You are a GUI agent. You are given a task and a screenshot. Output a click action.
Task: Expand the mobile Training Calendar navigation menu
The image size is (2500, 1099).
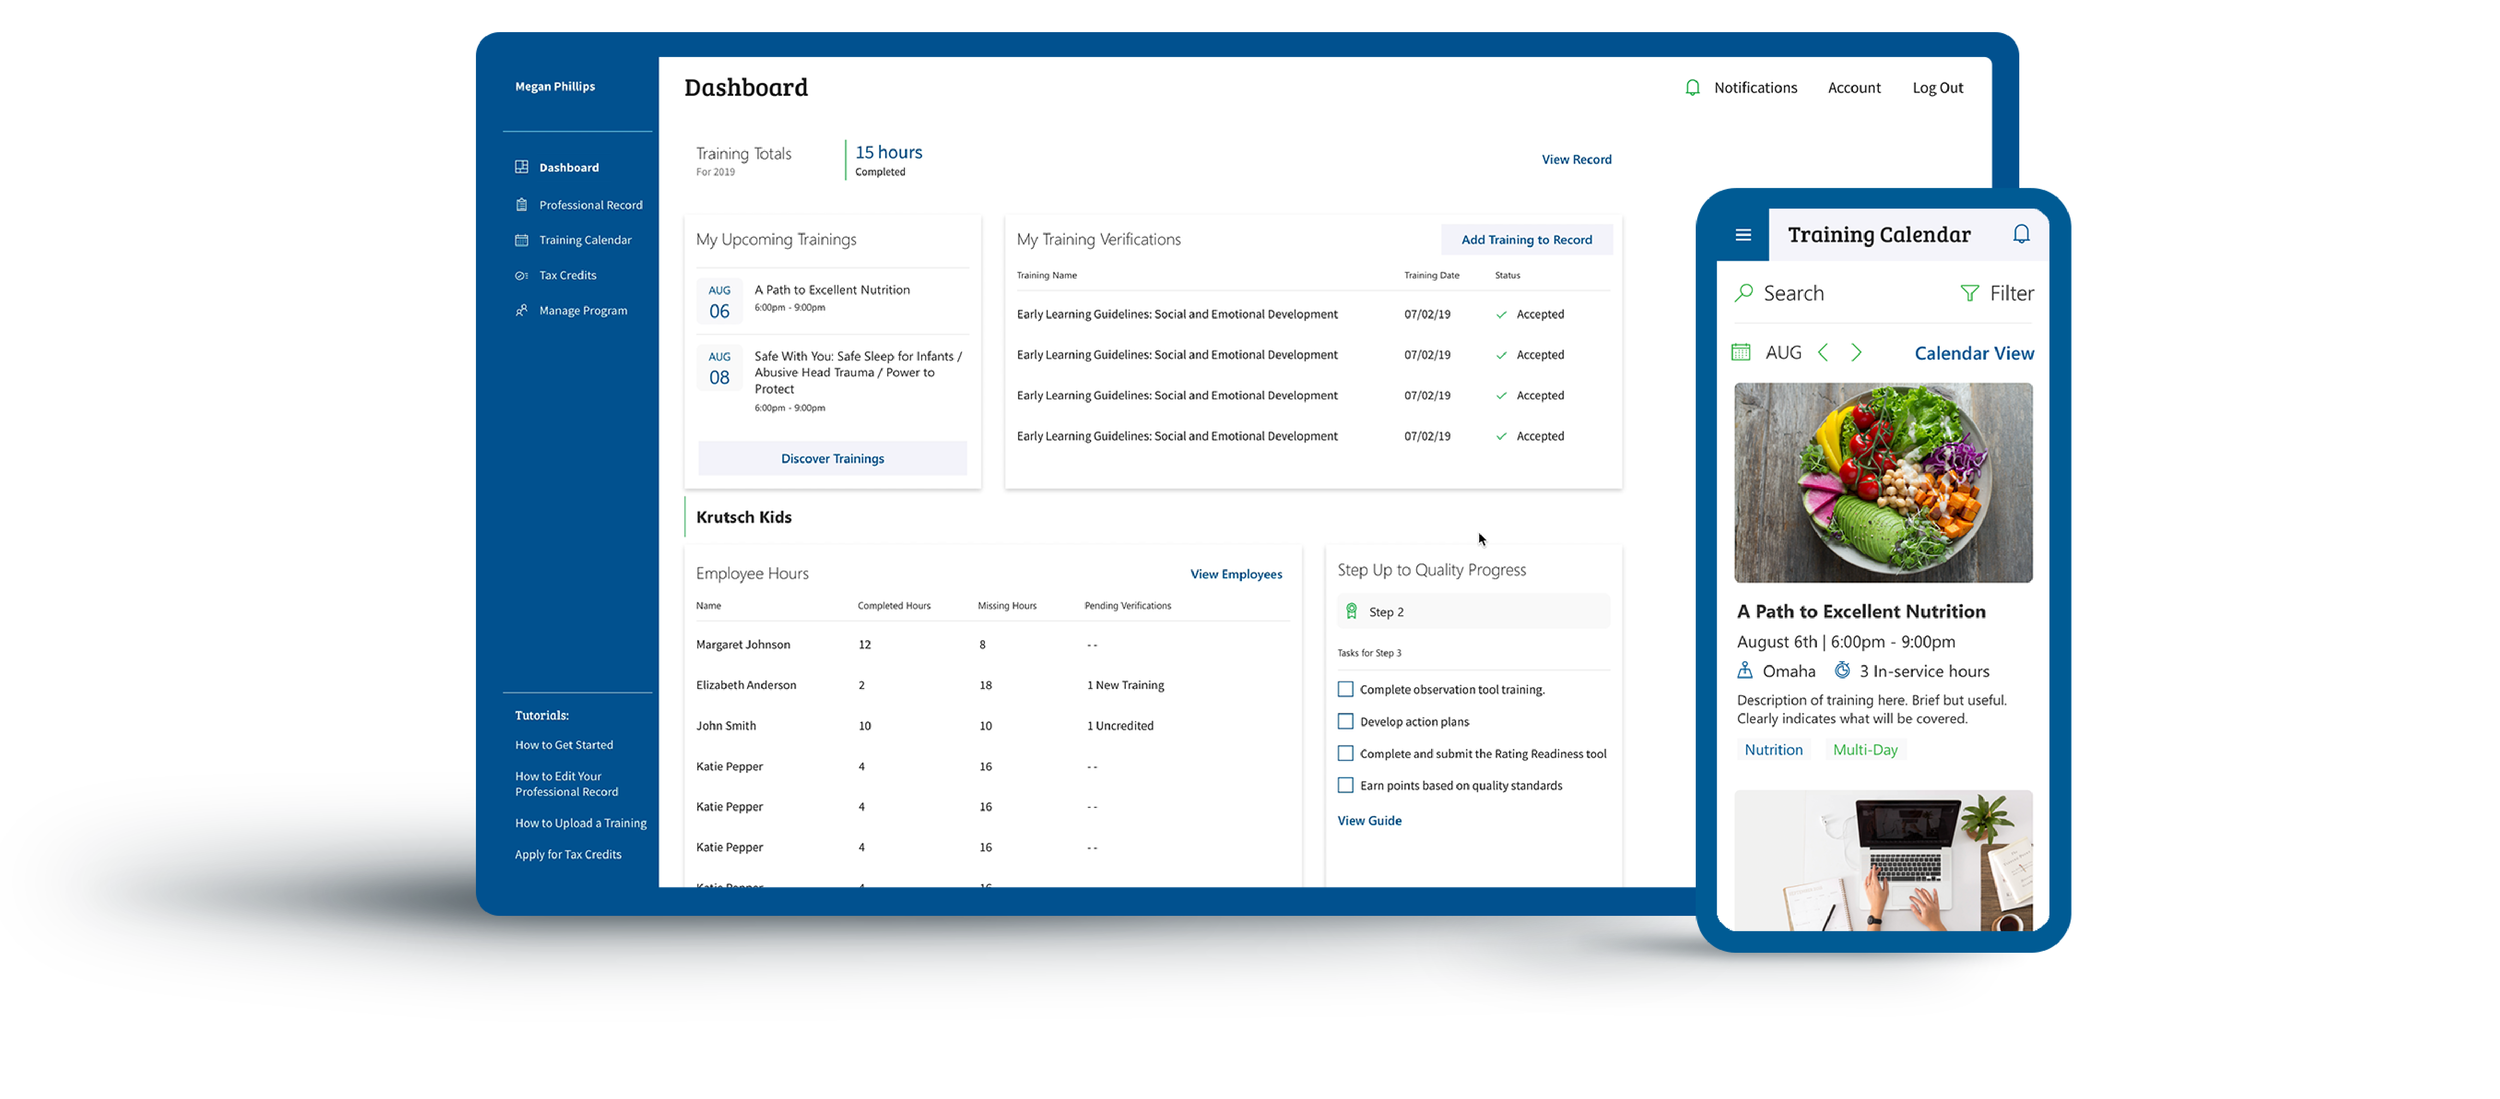(1743, 234)
